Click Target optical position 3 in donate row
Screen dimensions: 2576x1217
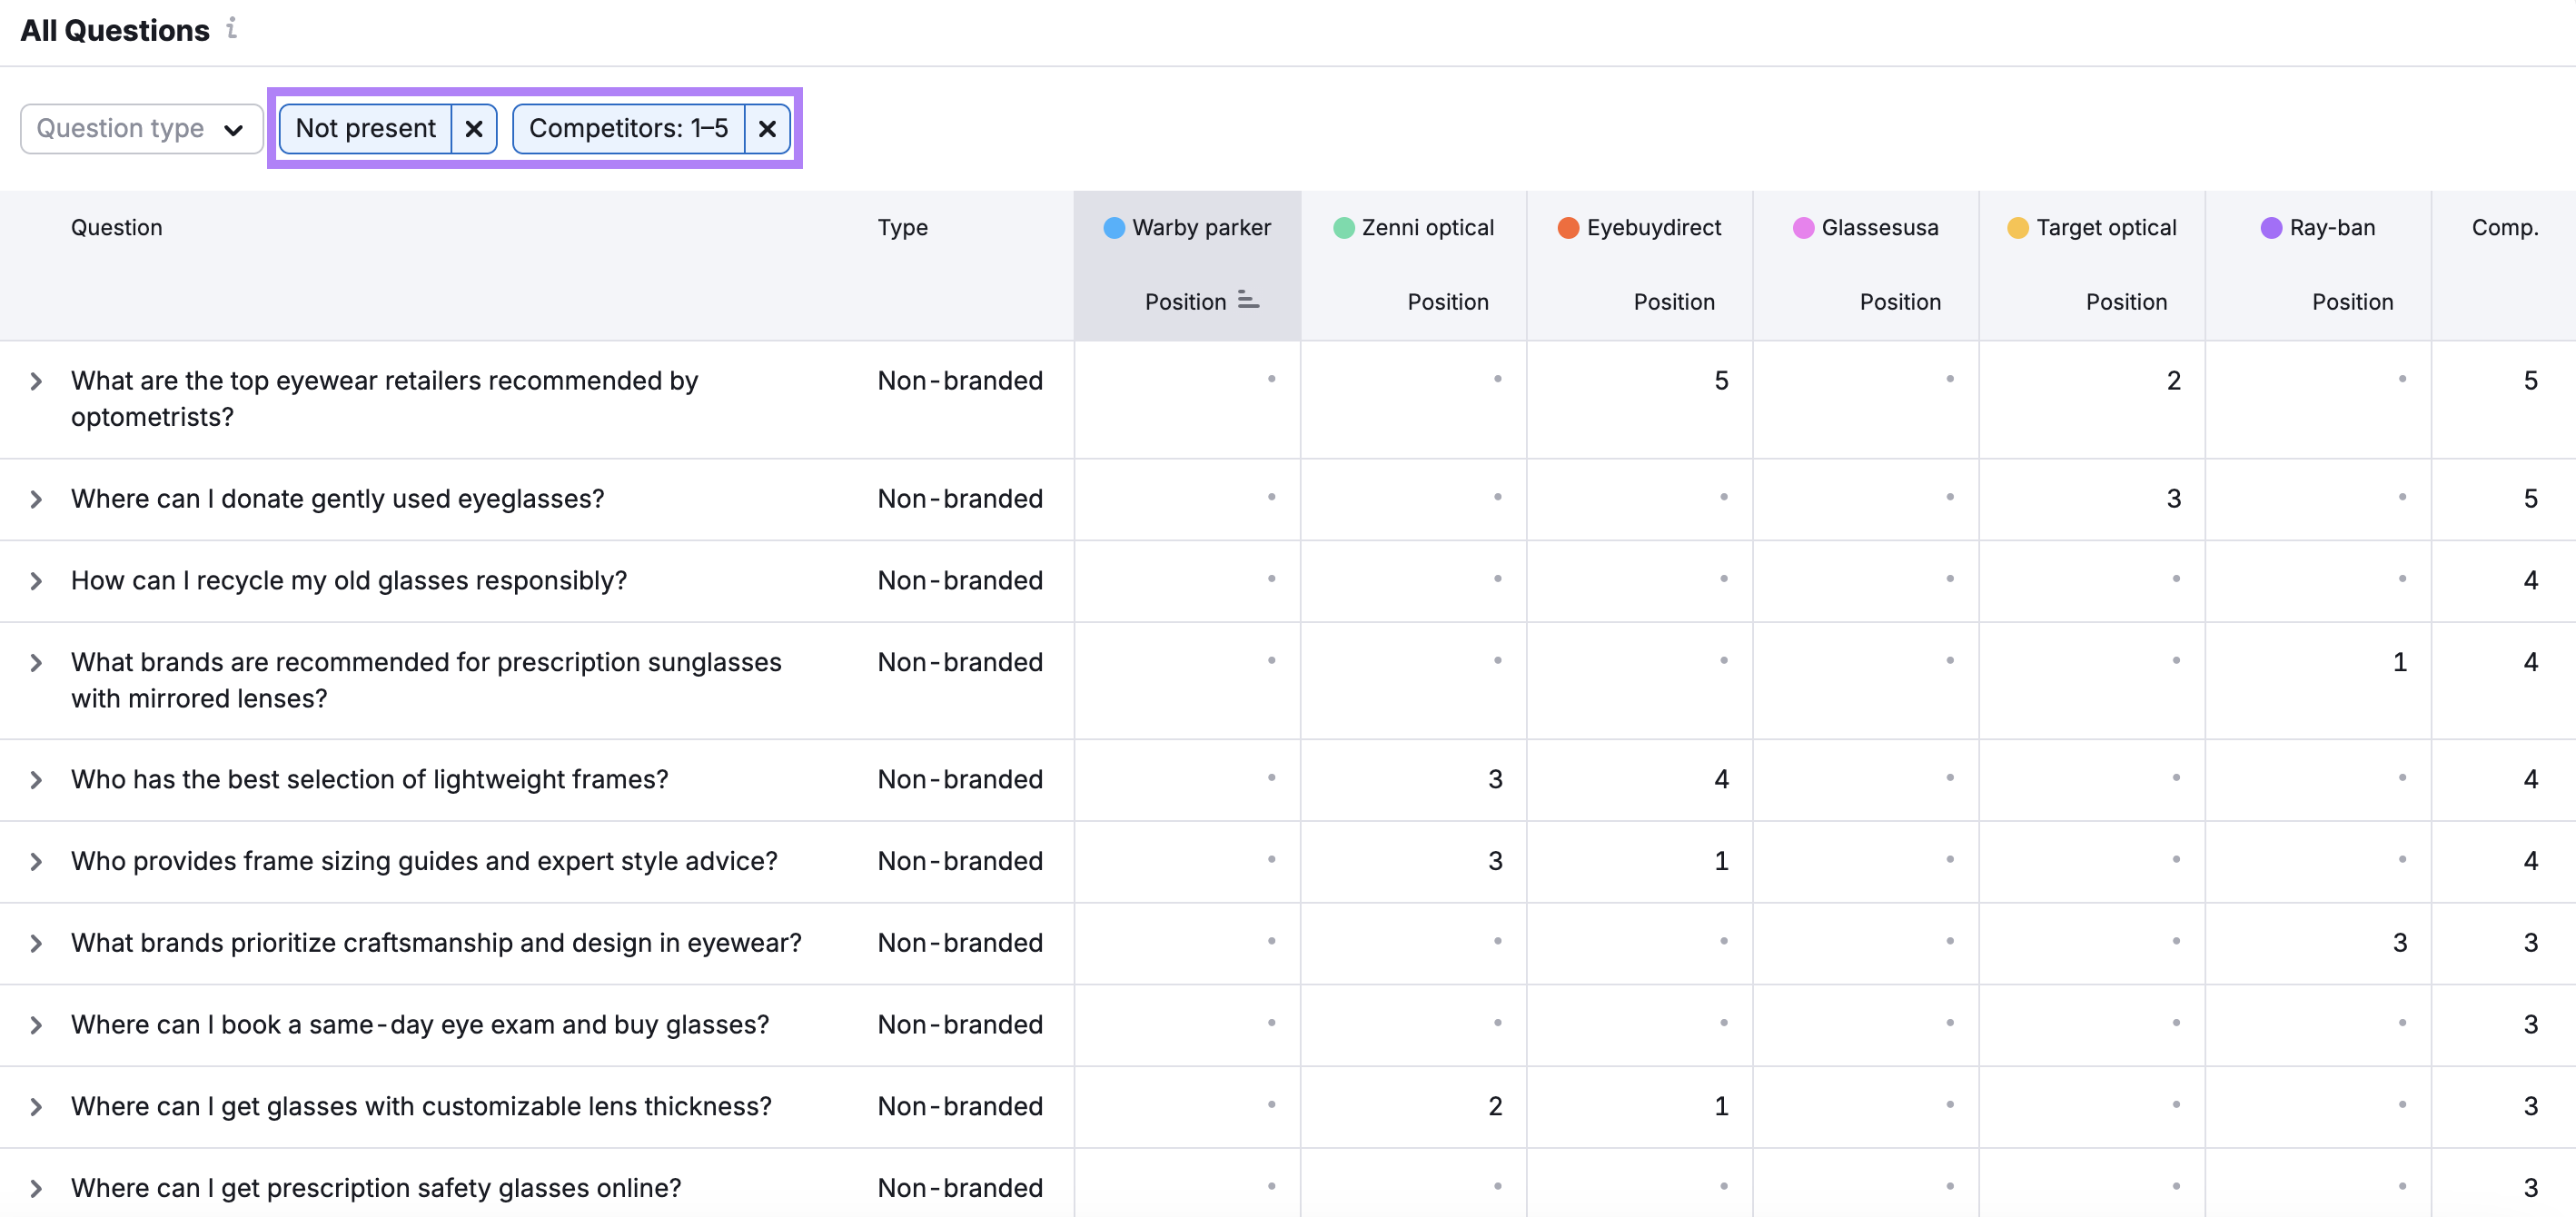(x=2173, y=499)
